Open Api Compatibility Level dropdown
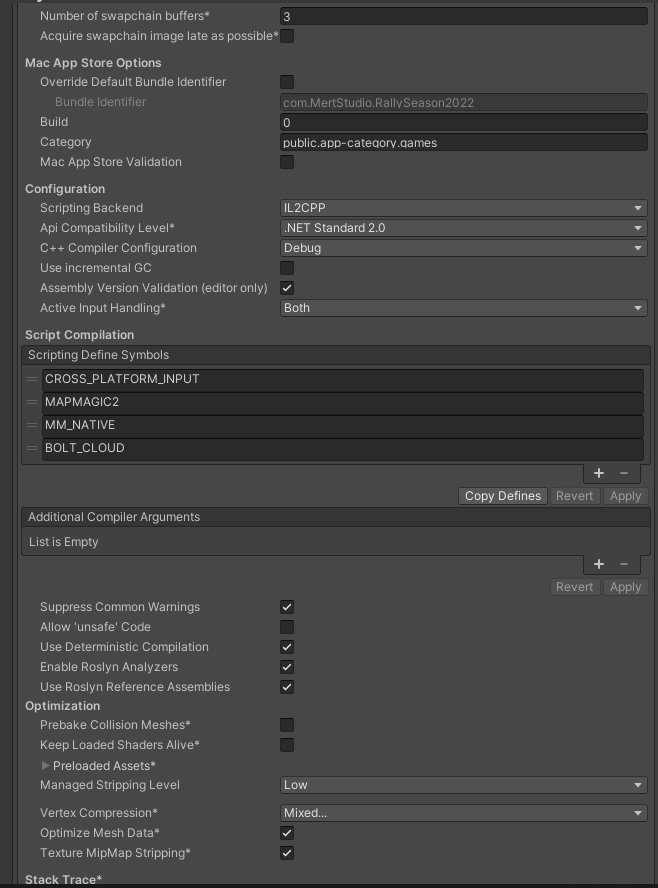658x888 pixels. coord(464,228)
